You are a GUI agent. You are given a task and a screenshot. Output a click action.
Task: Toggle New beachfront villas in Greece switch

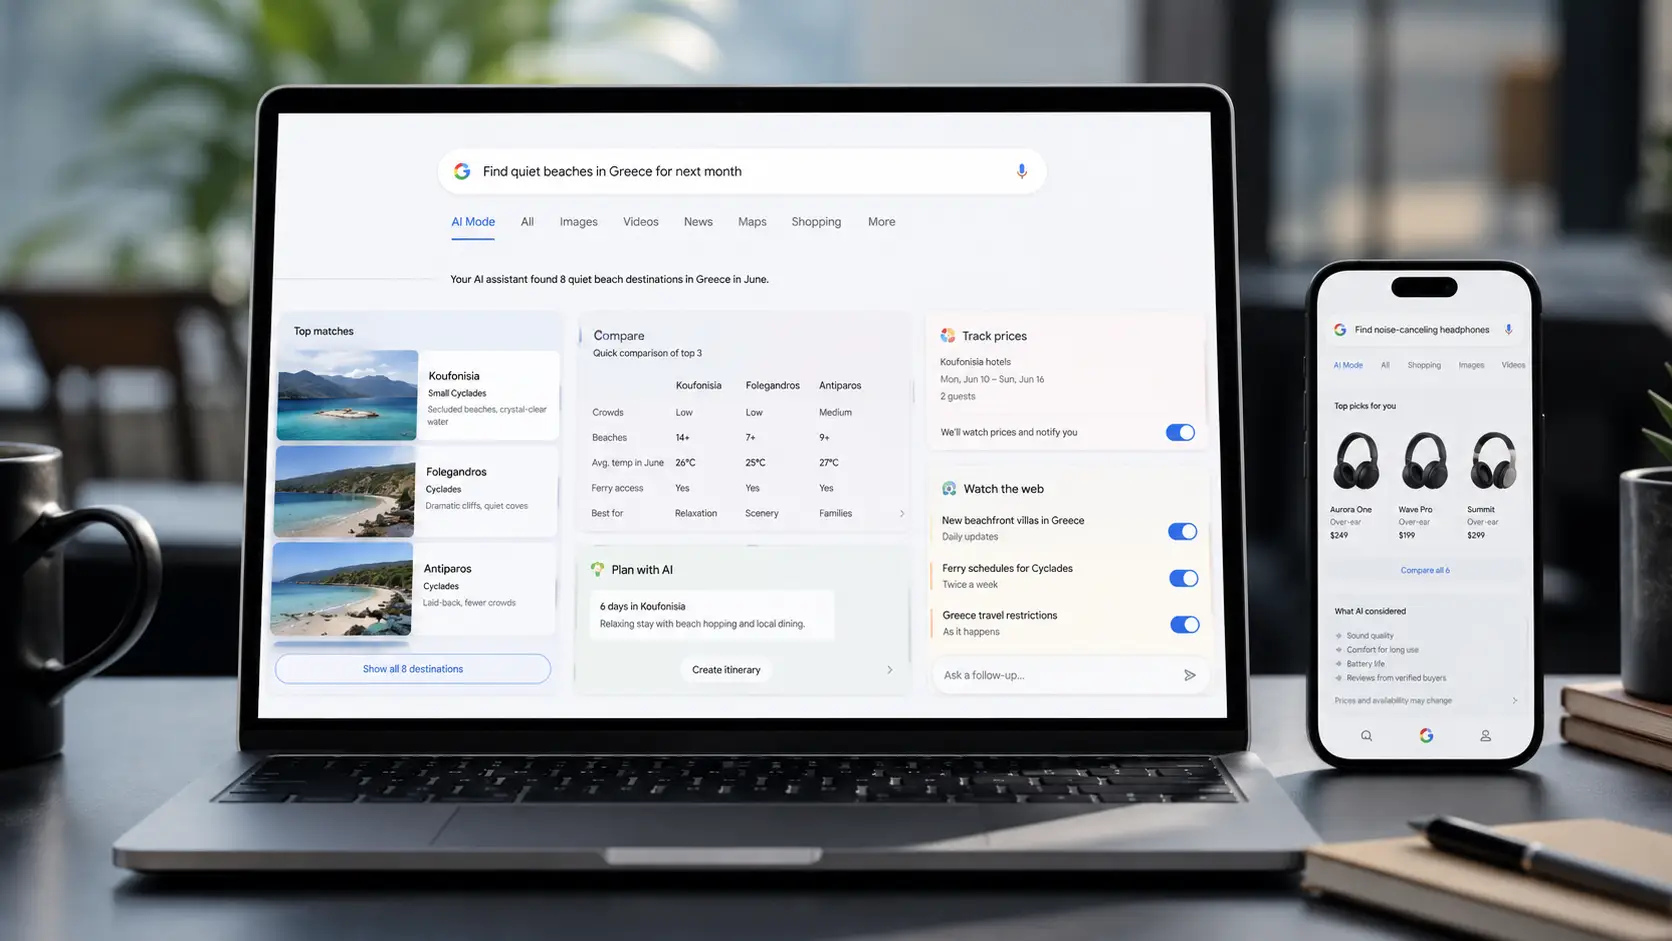1182,531
